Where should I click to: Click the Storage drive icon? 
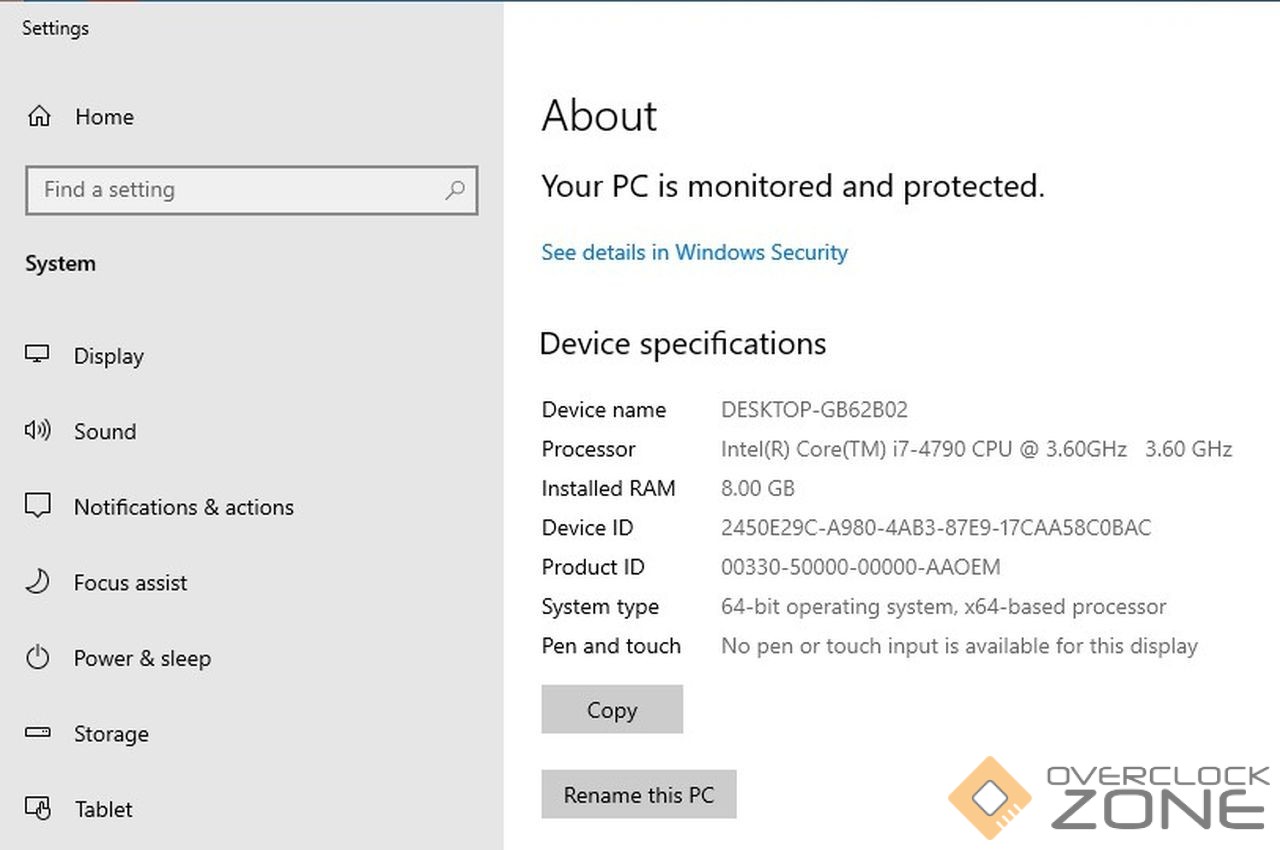click(38, 733)
